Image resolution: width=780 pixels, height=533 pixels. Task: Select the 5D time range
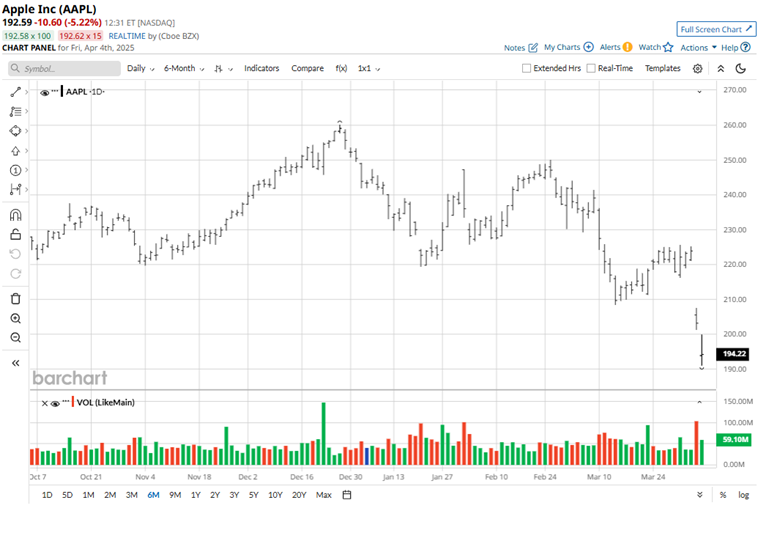(x=67, y=495)
